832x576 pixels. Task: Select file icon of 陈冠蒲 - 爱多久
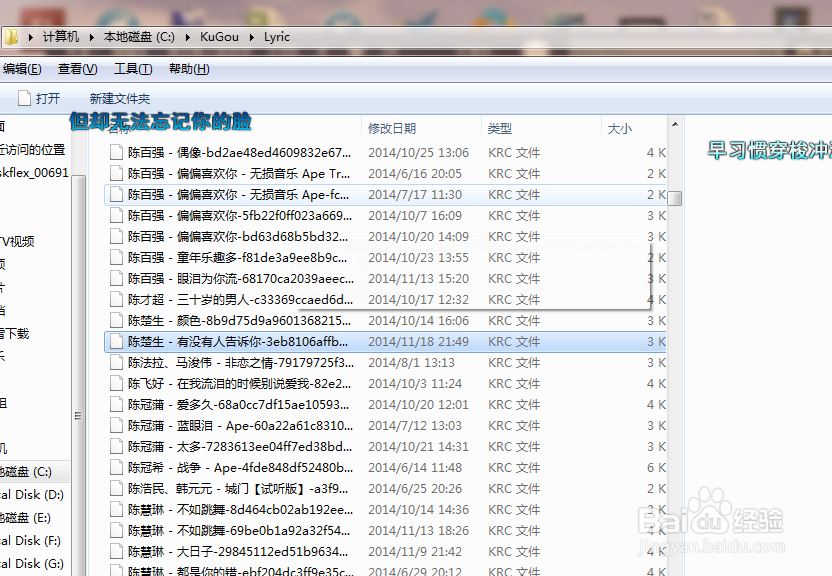point(116,405)
